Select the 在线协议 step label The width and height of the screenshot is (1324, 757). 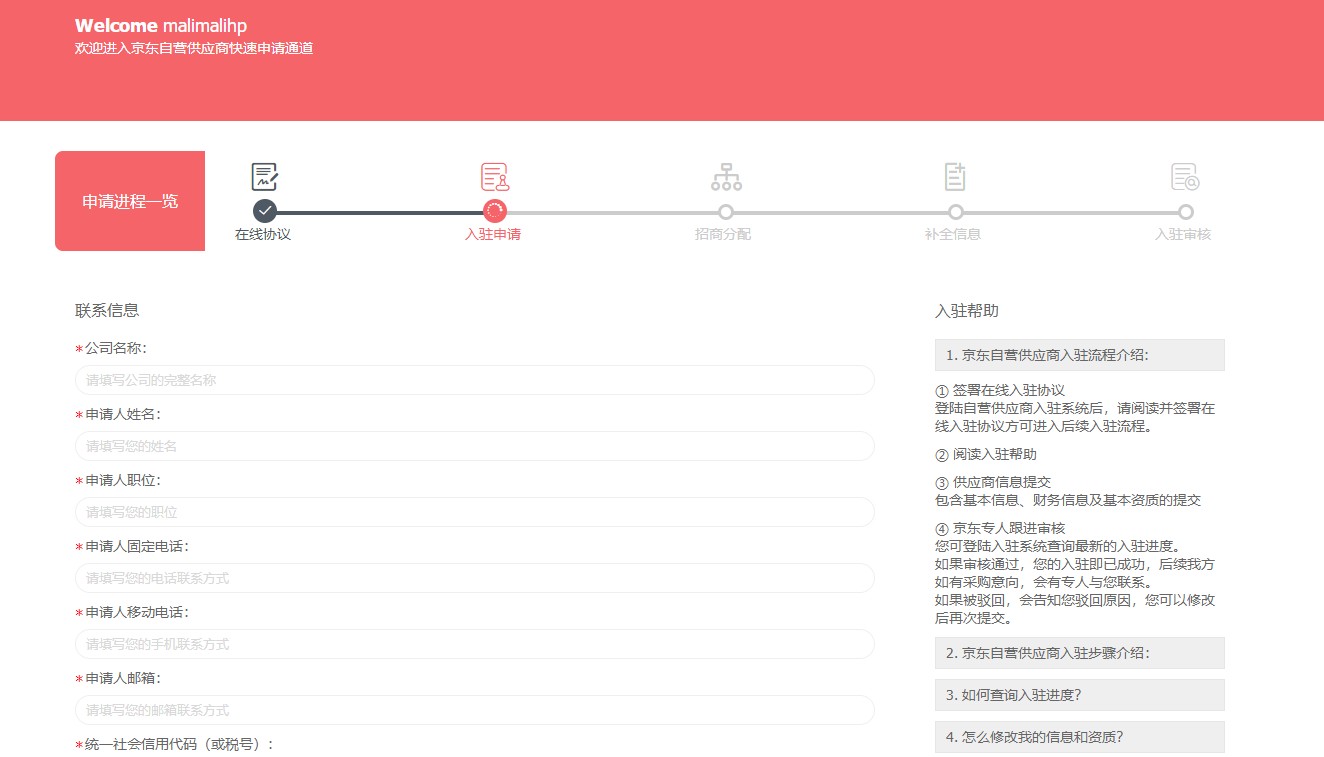(263, 235)
